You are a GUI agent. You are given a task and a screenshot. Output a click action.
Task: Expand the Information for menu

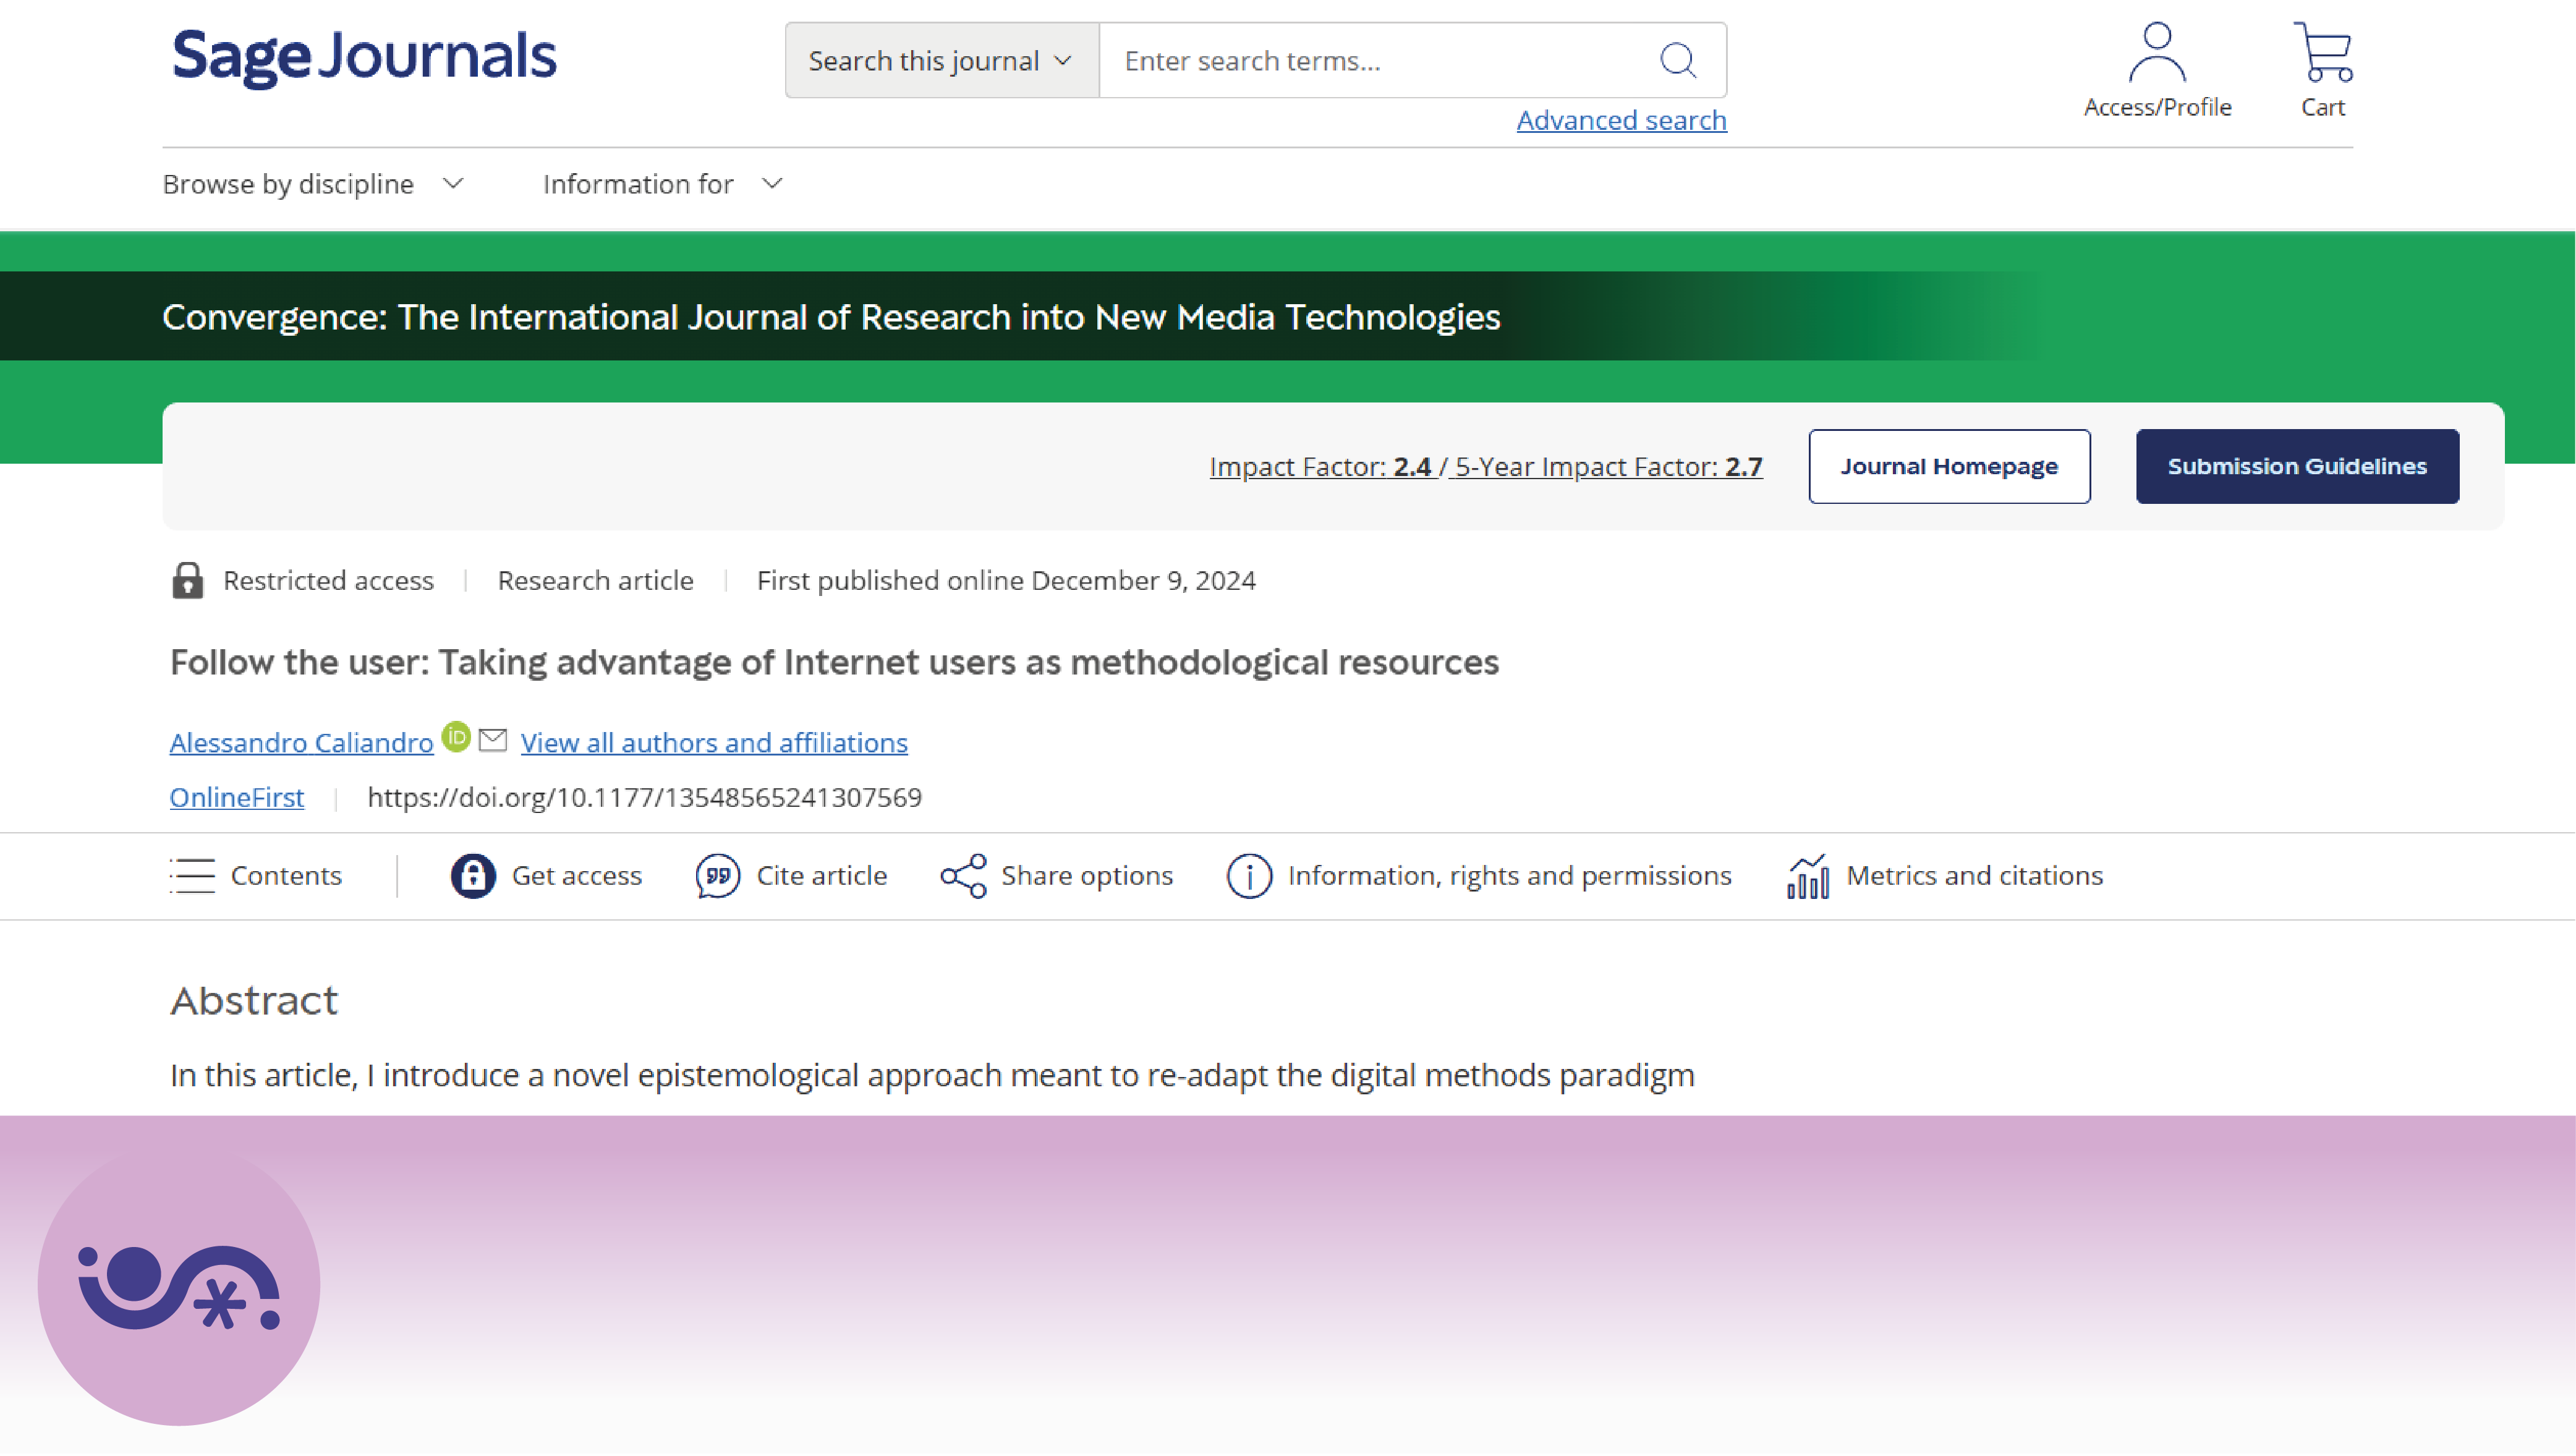(x=662, y=184)
